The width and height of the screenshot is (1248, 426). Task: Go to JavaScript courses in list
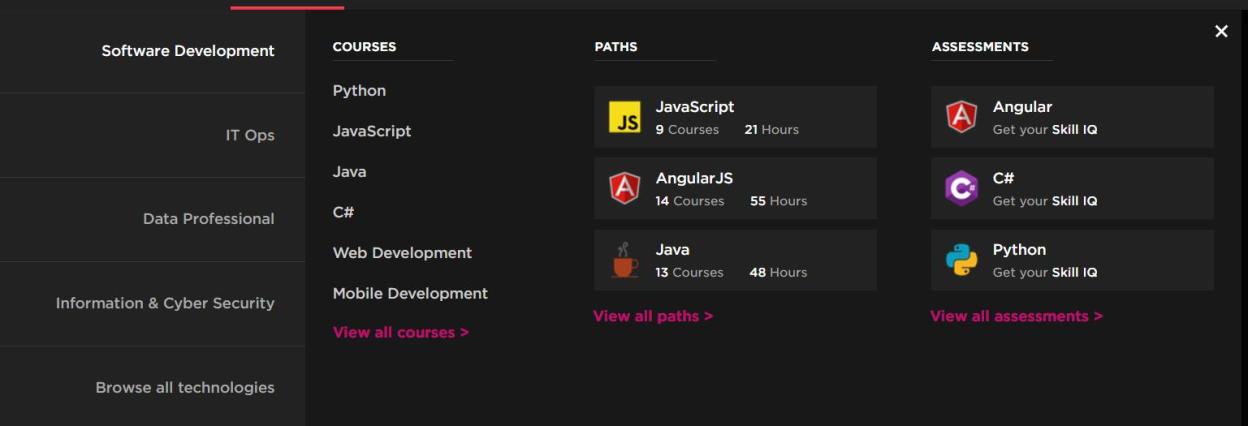(372, 131)
